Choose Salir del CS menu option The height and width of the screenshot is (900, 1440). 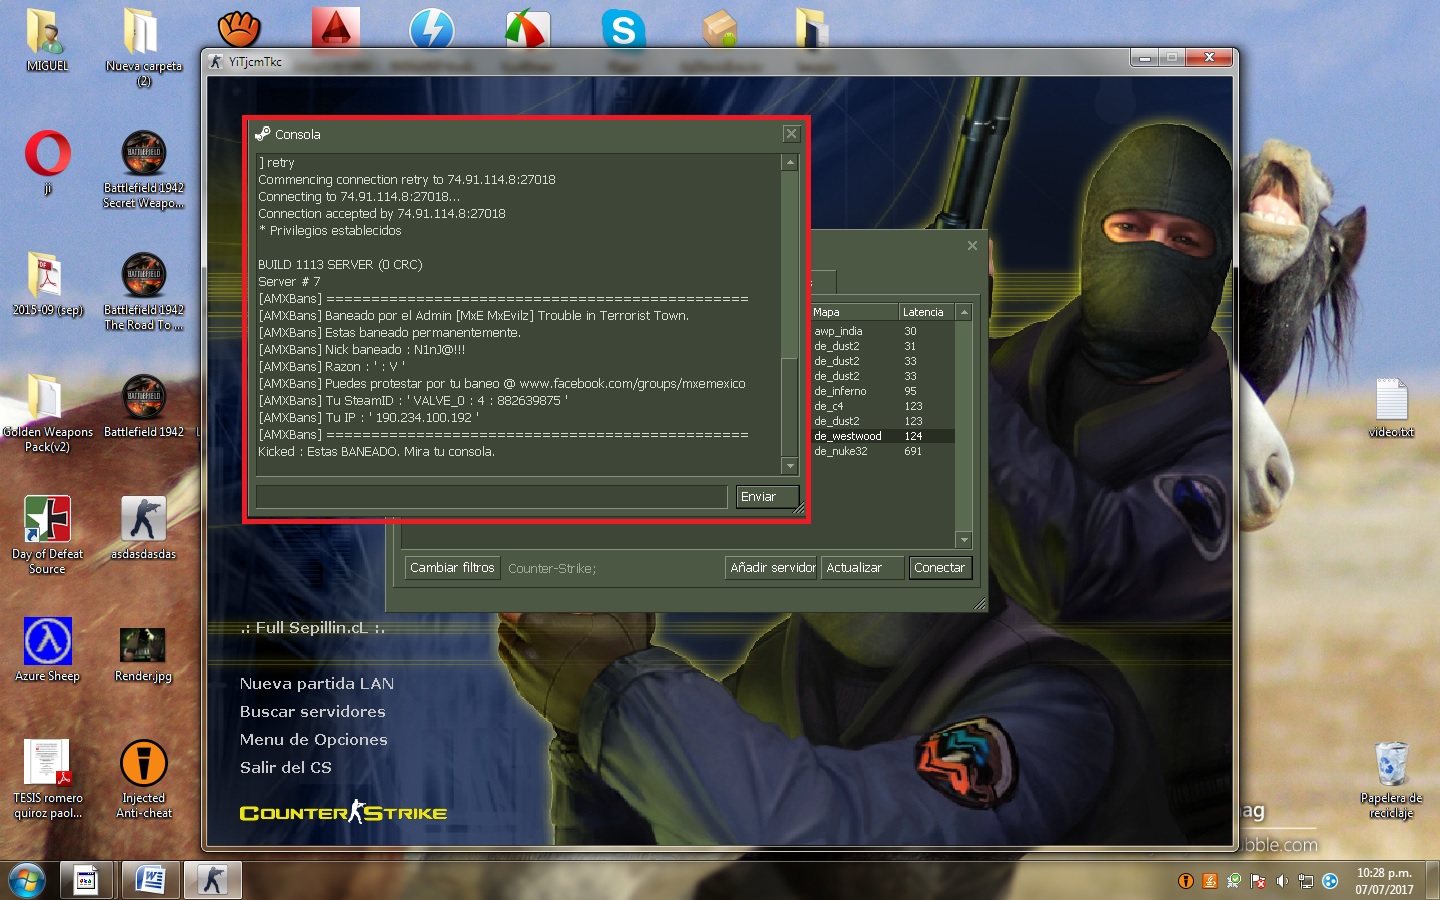[285, 768]
